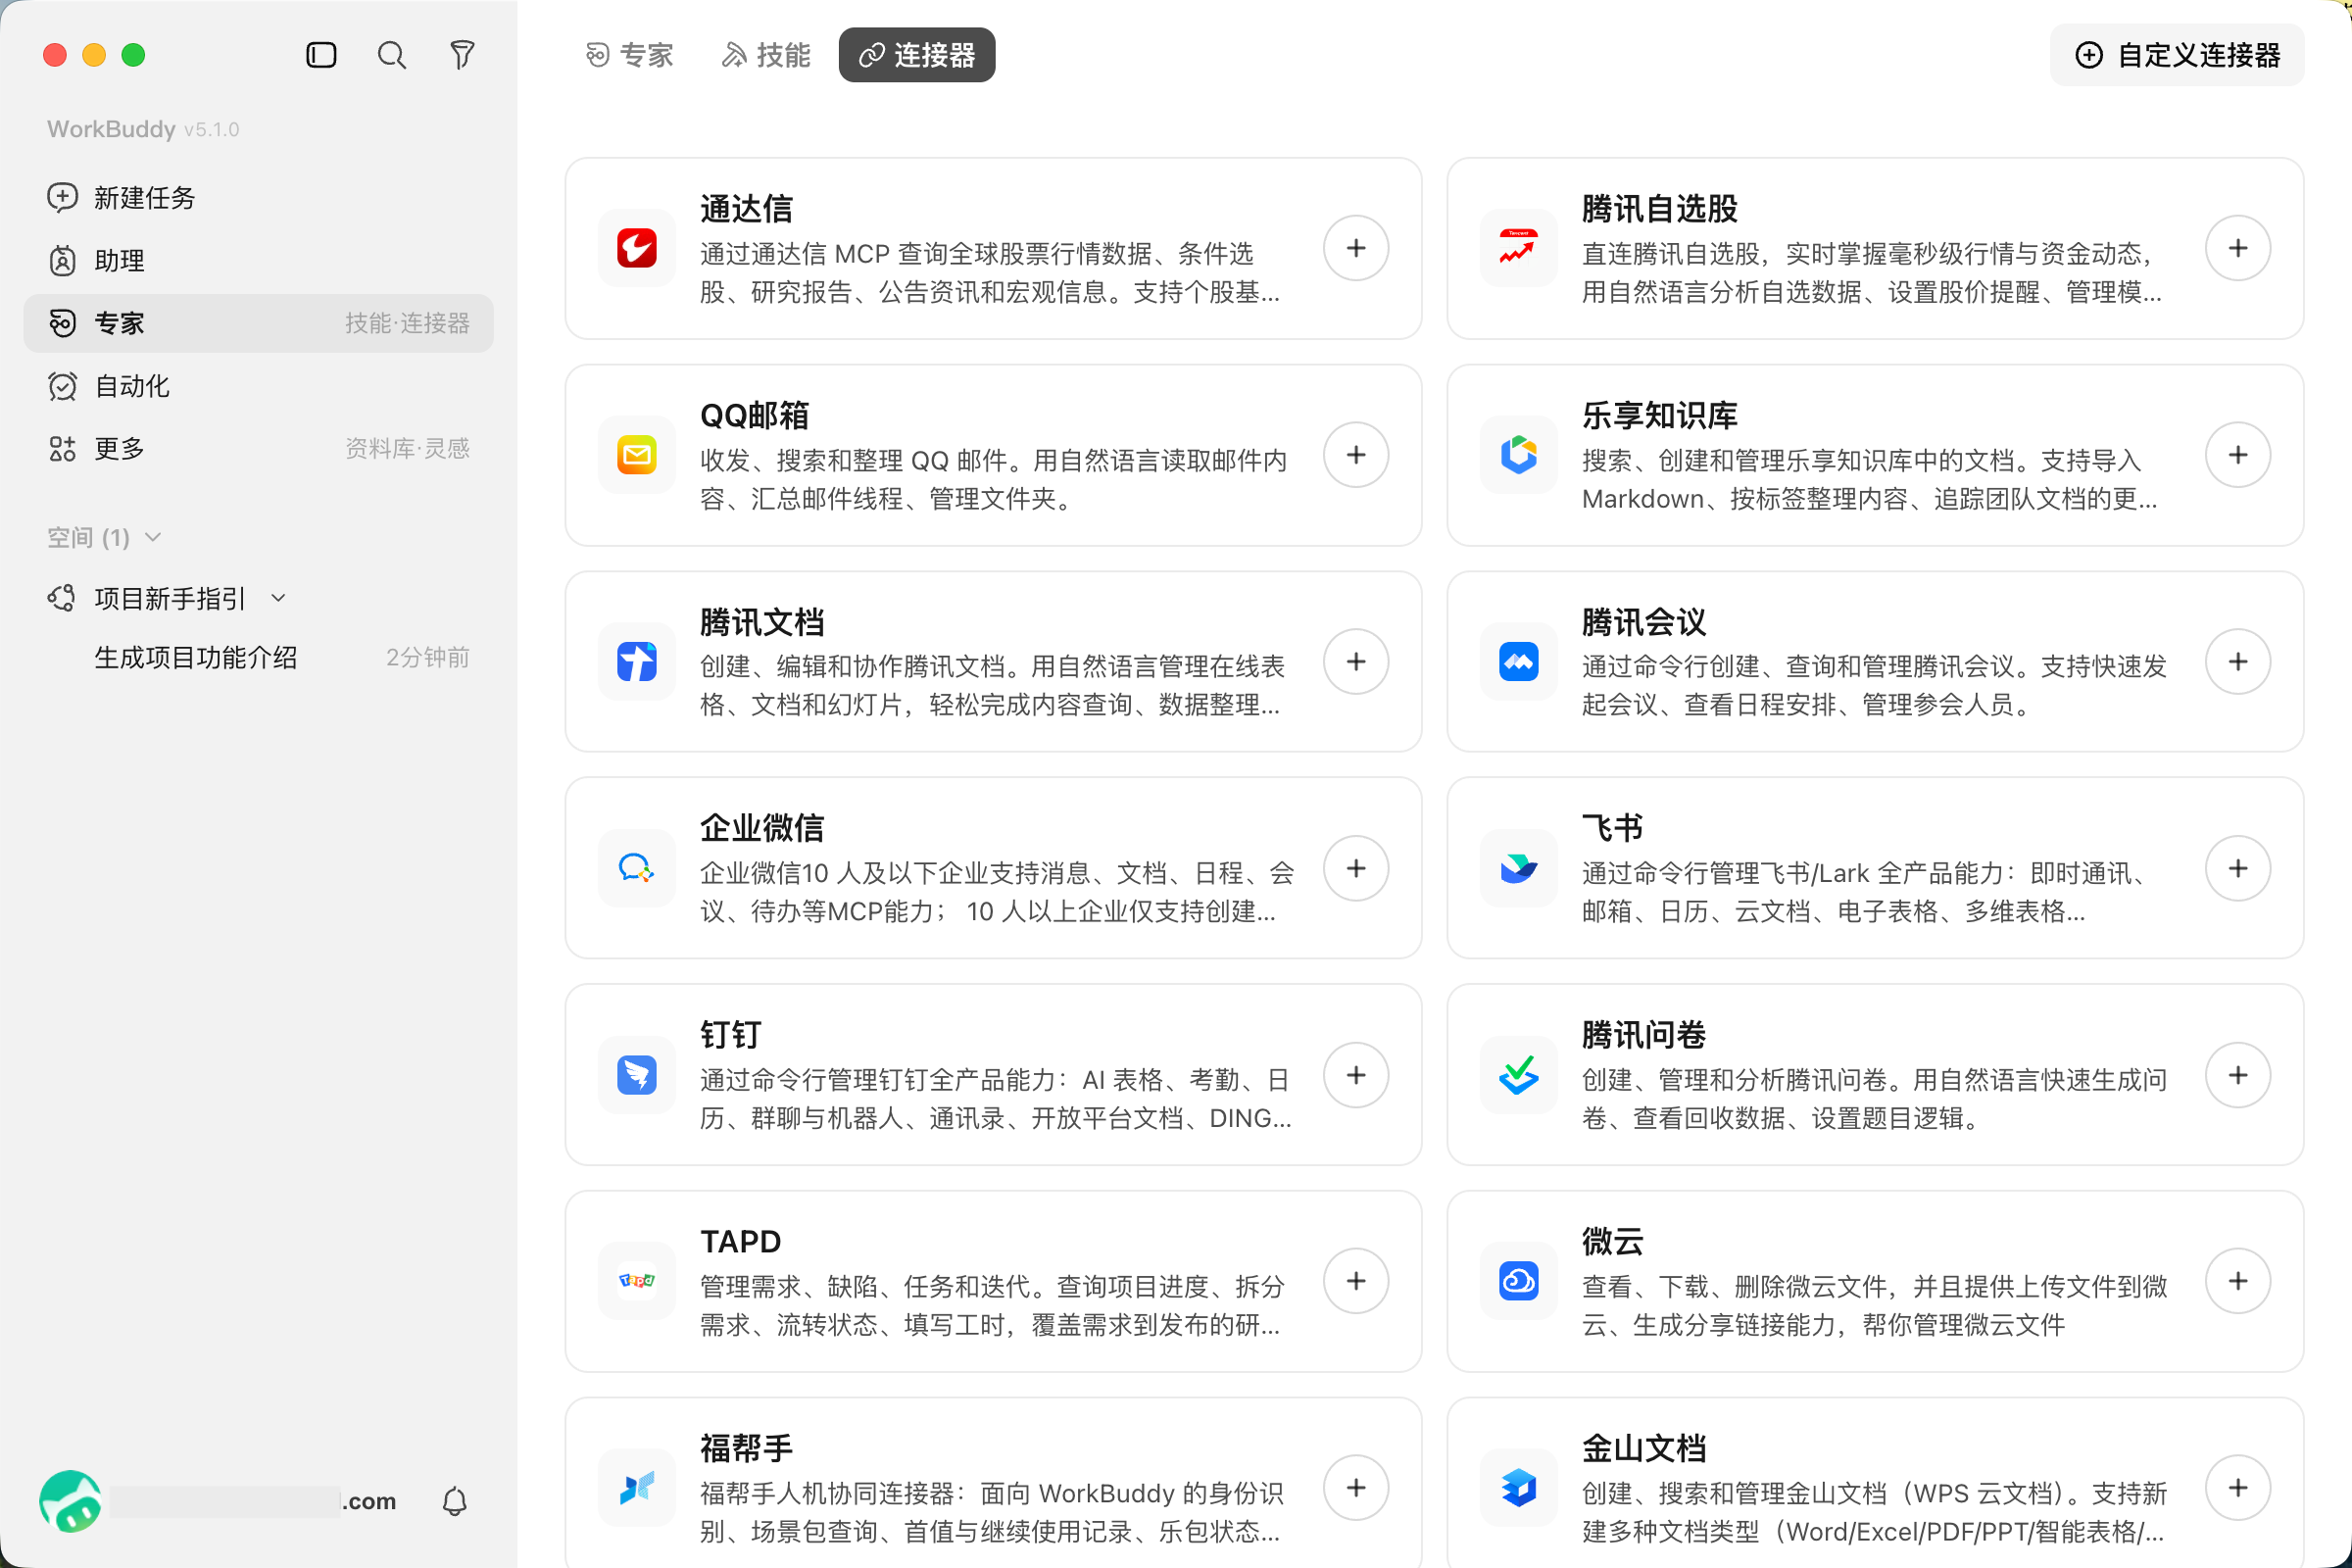
Task: Click the 2分钟前 timestamp
Action: point(428,657)
